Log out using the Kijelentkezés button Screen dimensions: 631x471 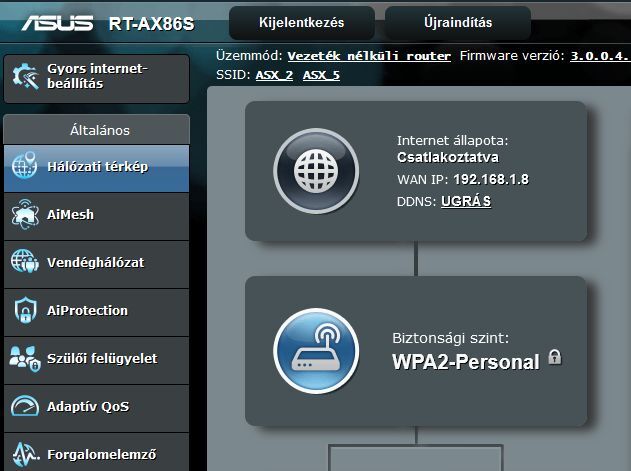pos(302,23)
